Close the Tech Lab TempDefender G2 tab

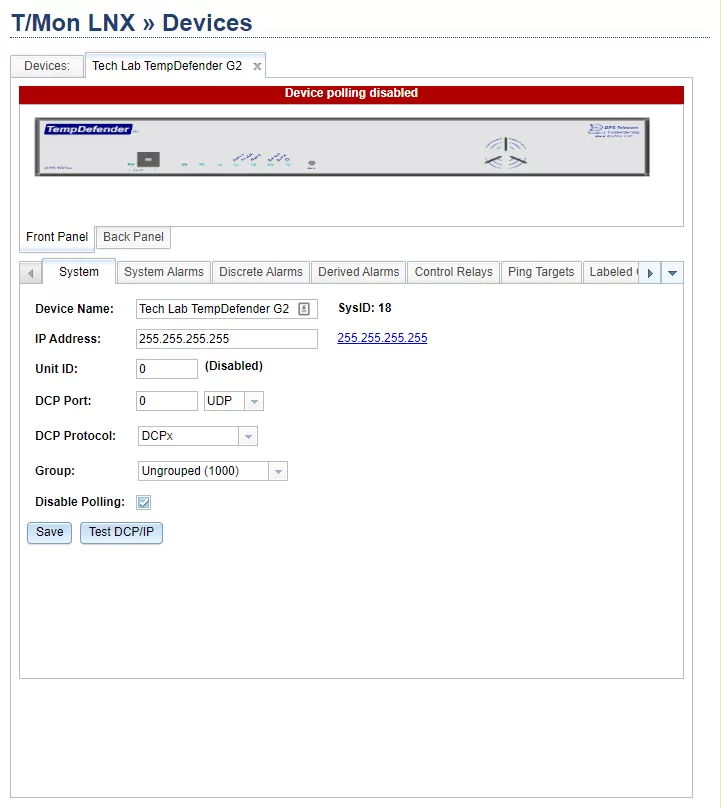(x=257, y=66)
